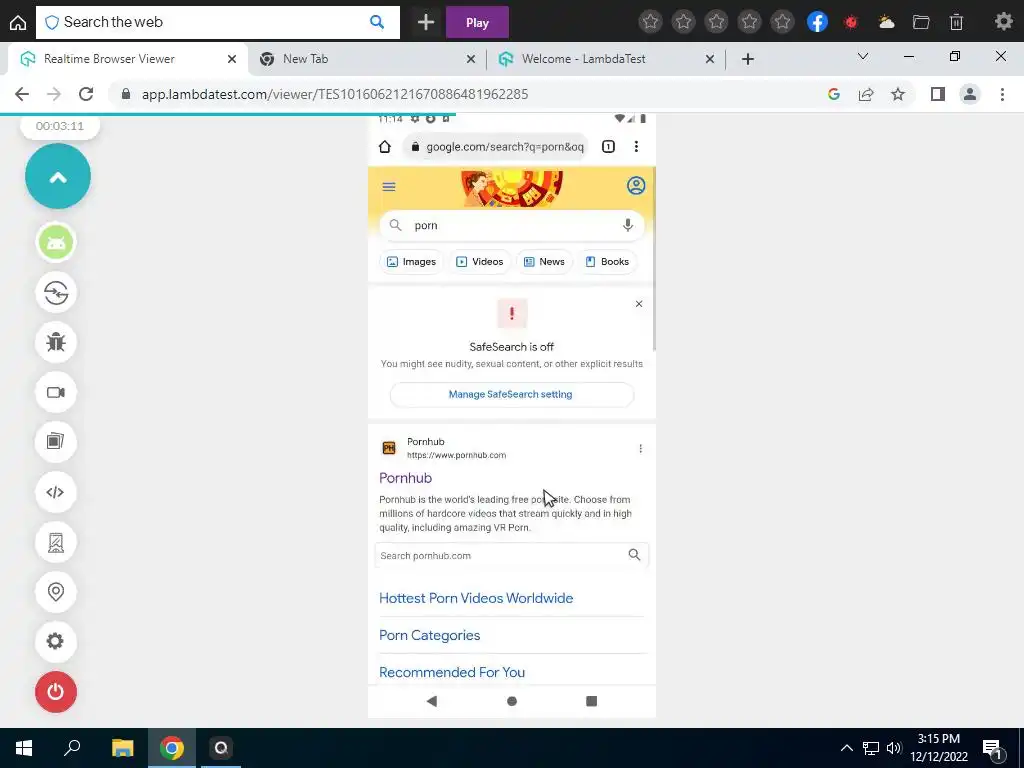Open the weather icon in the top bar
This screenshot has height=768, width=1024.
tap(886, 22)
